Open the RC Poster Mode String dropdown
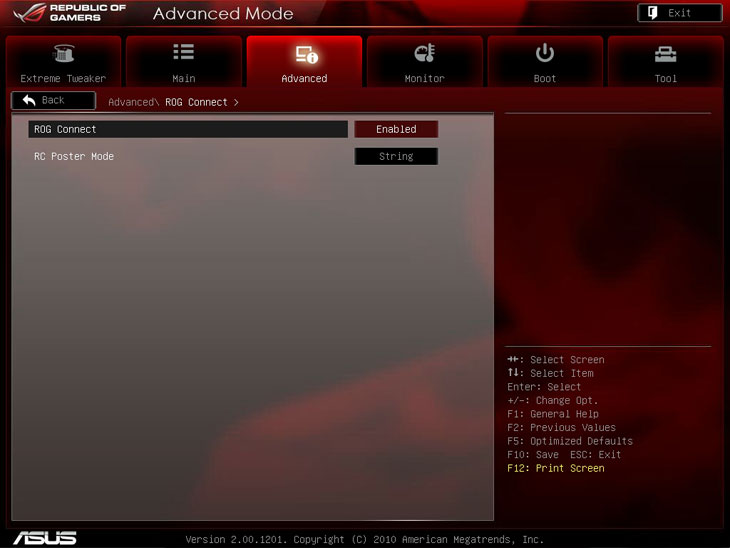The width and height of the screenshot is (730, 548). click(396, 156)
